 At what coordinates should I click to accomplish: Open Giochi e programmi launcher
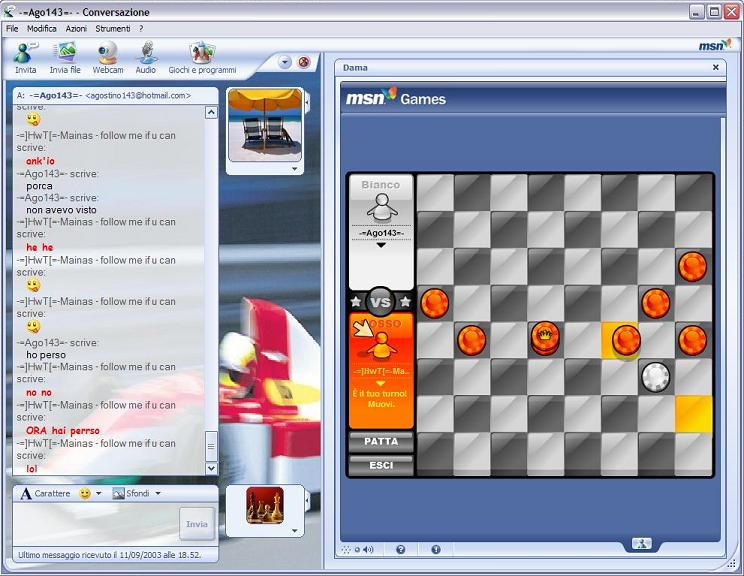(x=202, y=57)
